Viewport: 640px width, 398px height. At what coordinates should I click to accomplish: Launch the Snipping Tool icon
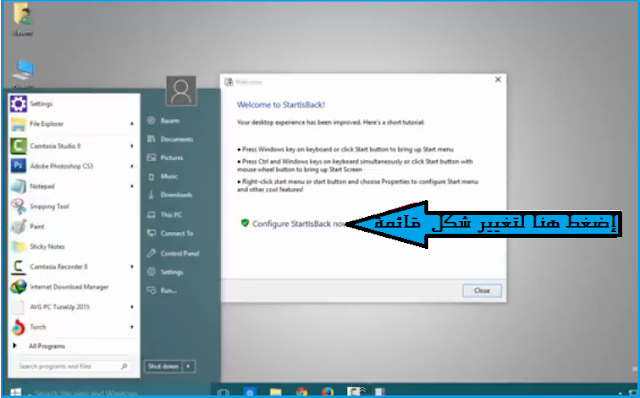(19, 206)
